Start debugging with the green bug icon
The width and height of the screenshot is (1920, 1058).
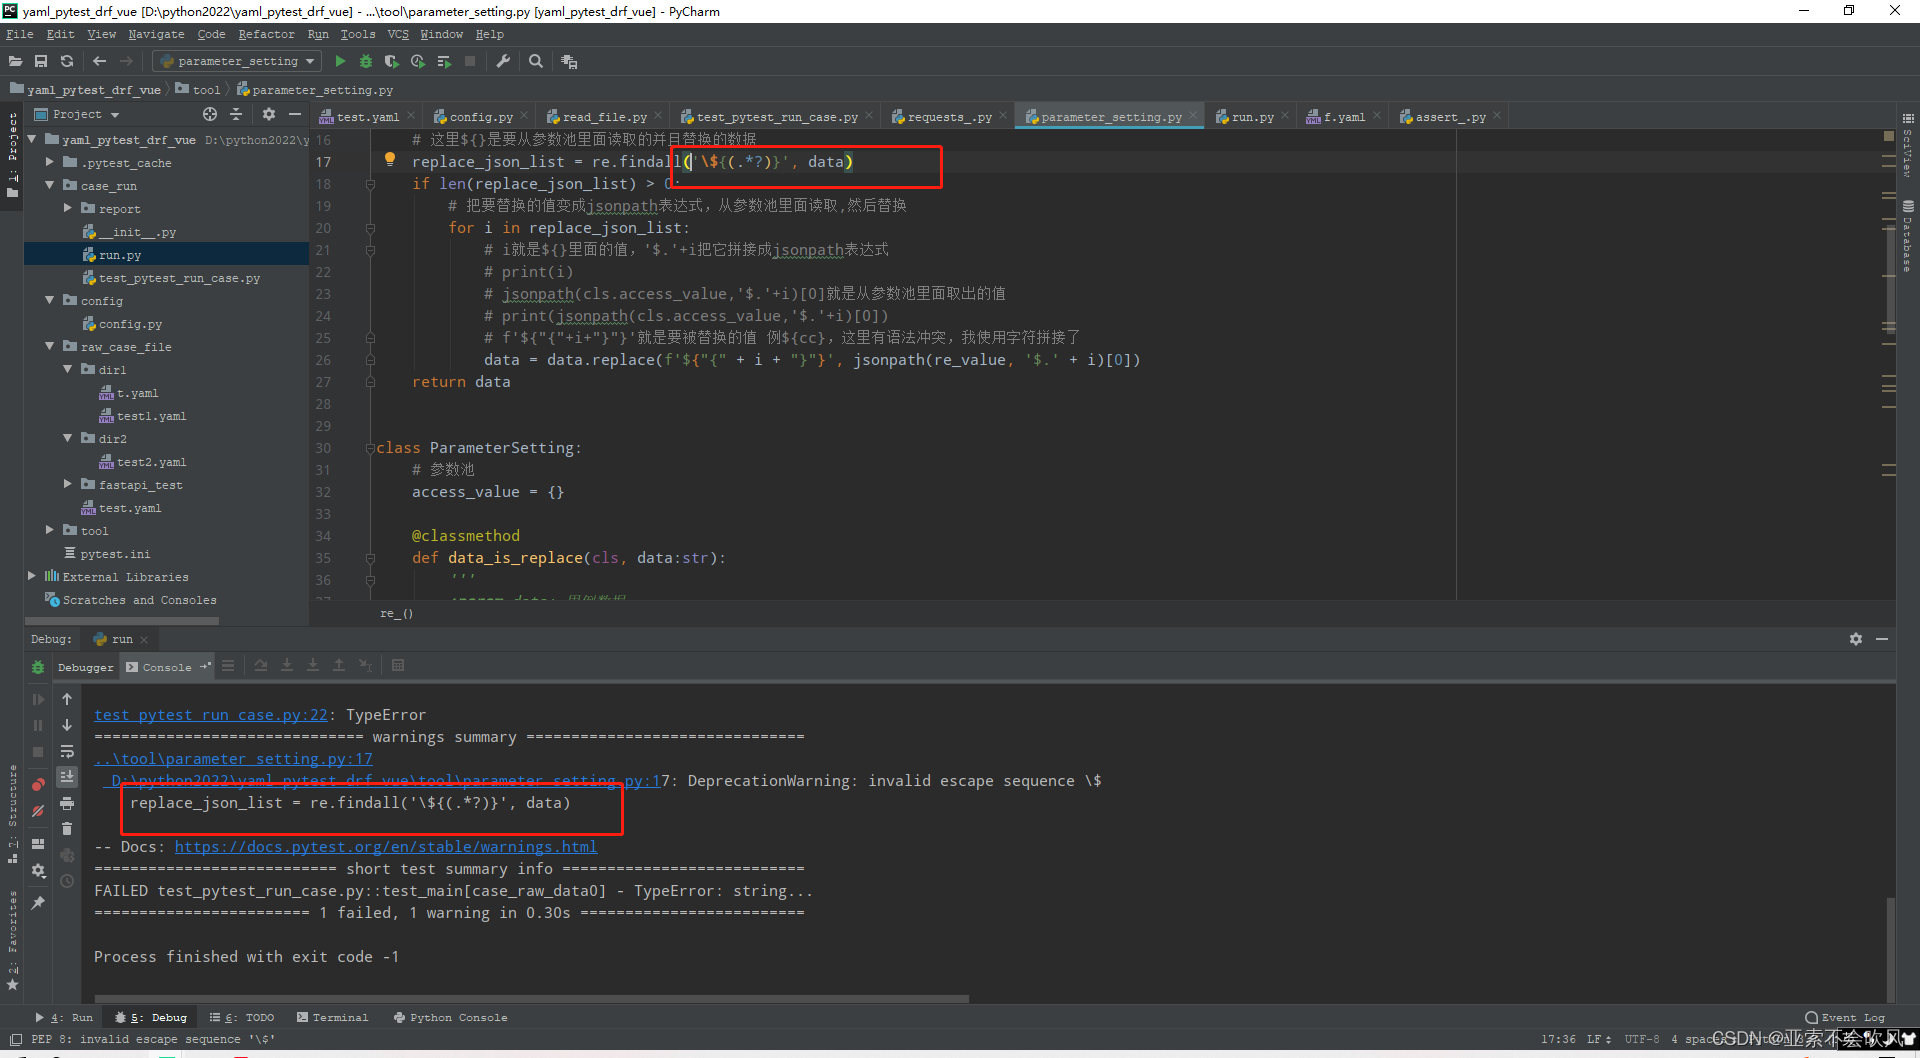[x=366, y=61]
